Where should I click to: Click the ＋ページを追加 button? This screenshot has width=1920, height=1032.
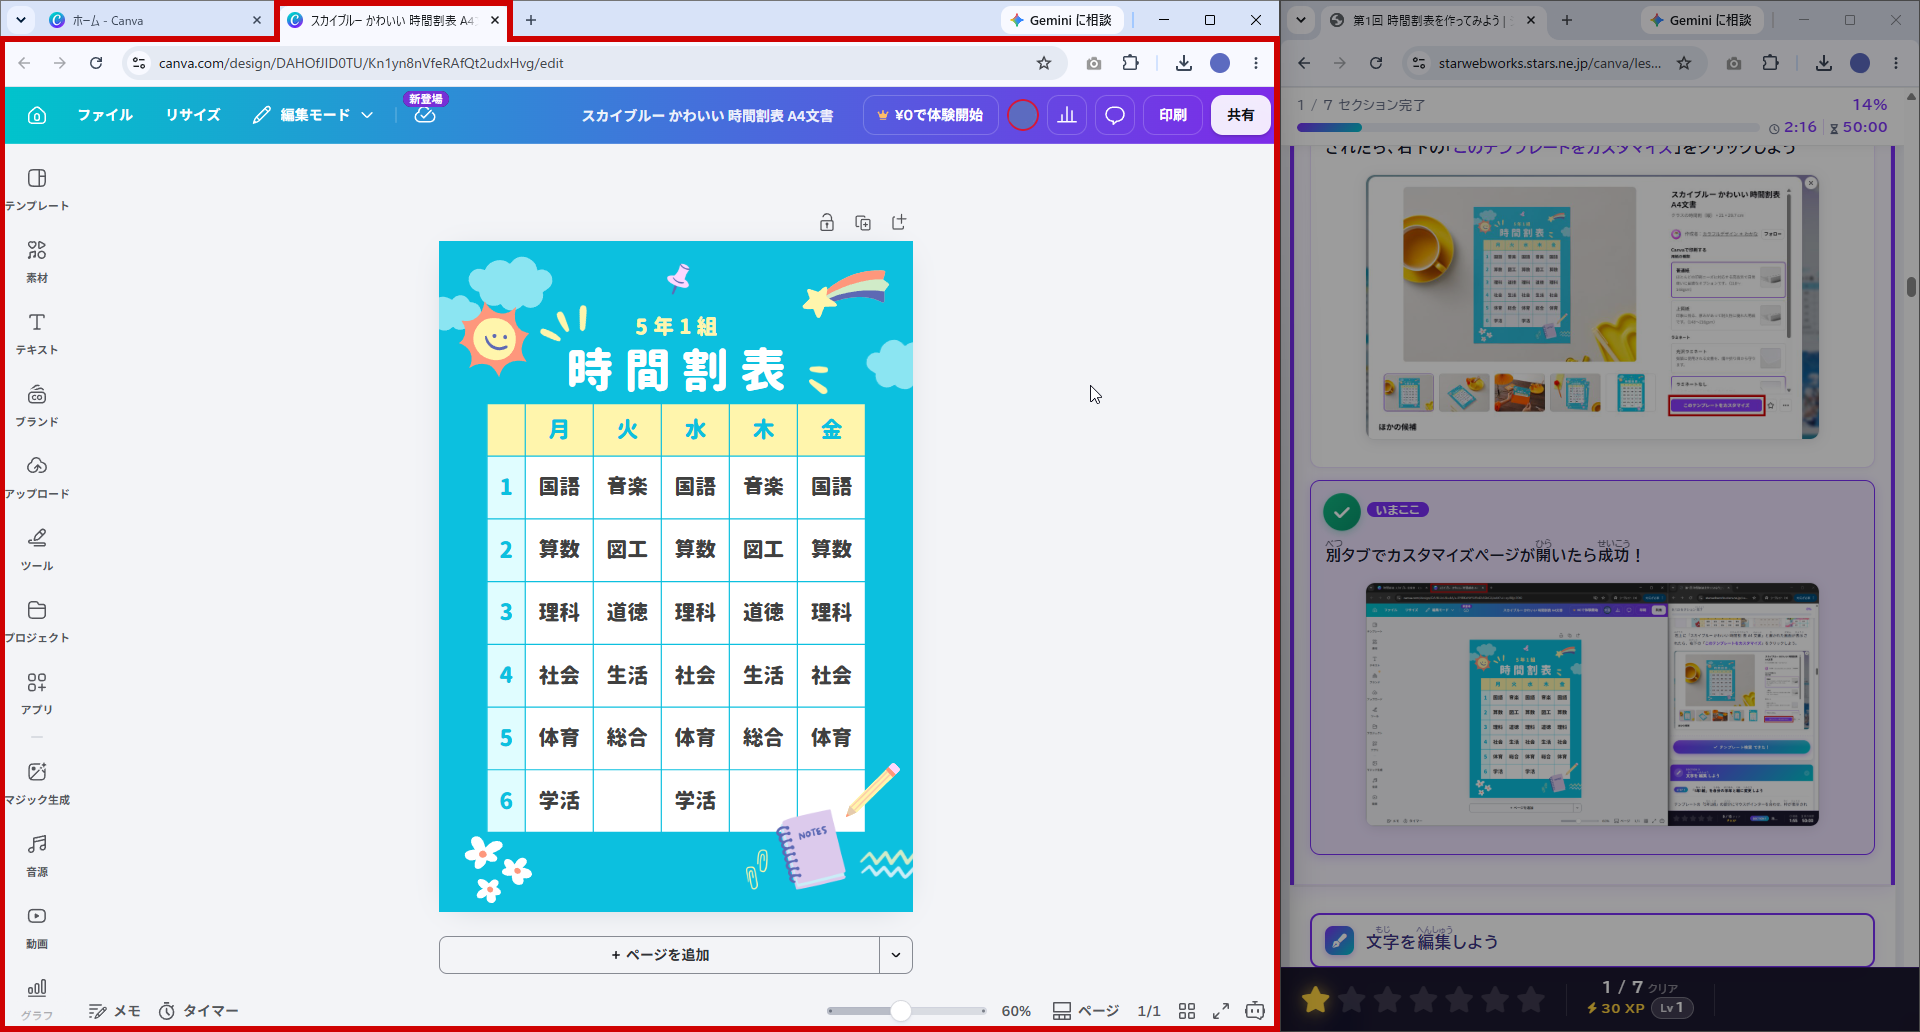pyautogui.click(x=660, y=955)
